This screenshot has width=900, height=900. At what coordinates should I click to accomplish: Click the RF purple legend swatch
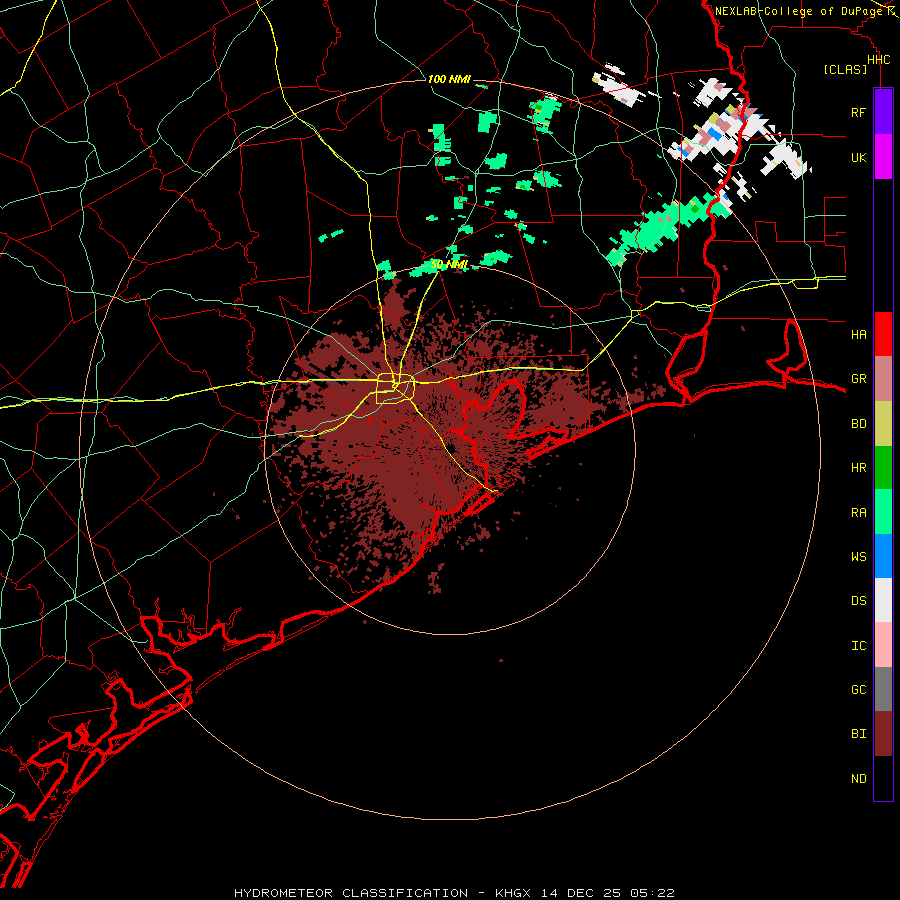tap(883, 112)
